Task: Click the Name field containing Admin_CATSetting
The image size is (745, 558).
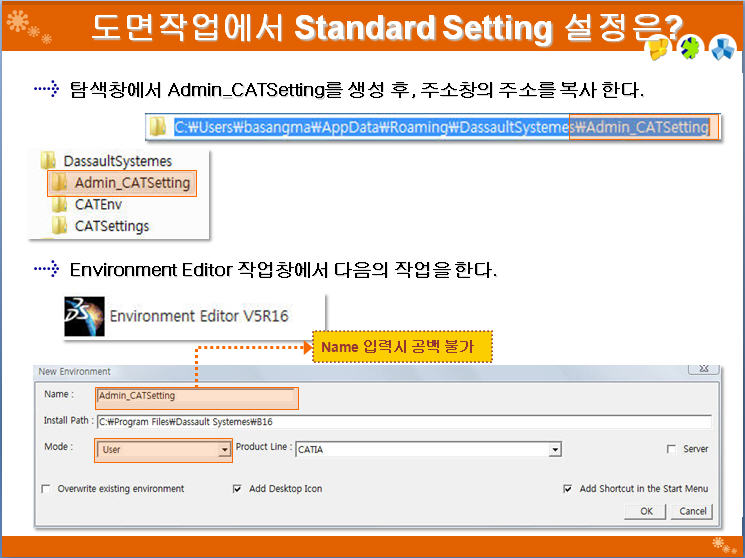Action: pos(197,396)
